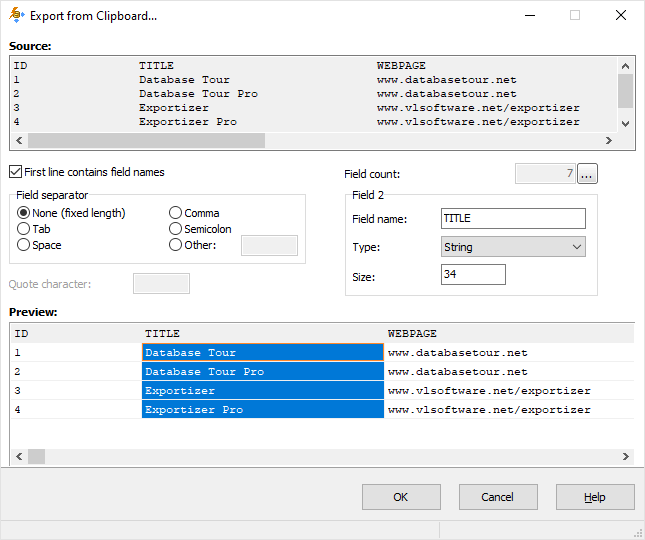Click Preview ID cell '1'
This screenshot has width=645, height=540.
(x=77, y=352)
